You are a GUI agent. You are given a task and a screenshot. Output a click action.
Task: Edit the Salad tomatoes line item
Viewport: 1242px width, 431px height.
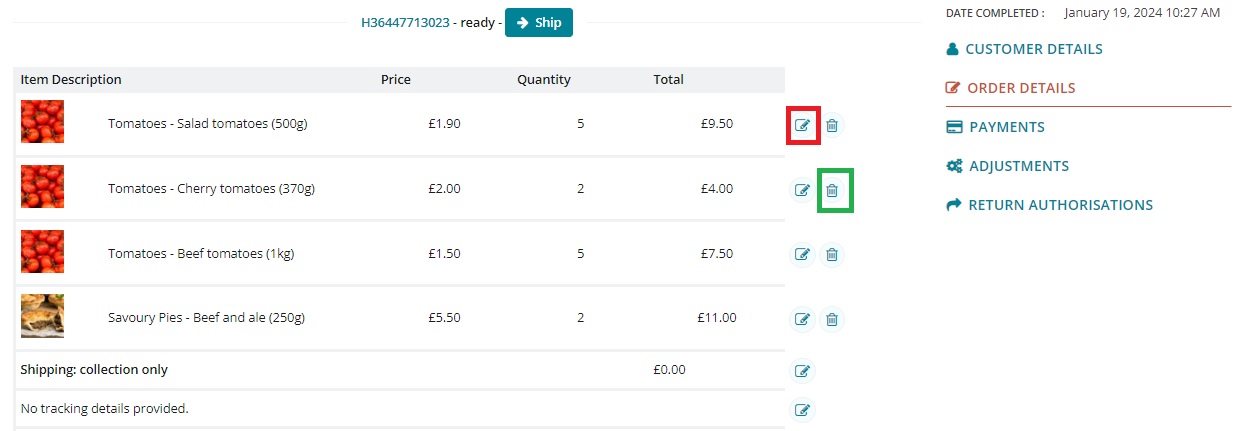(802, 125)
